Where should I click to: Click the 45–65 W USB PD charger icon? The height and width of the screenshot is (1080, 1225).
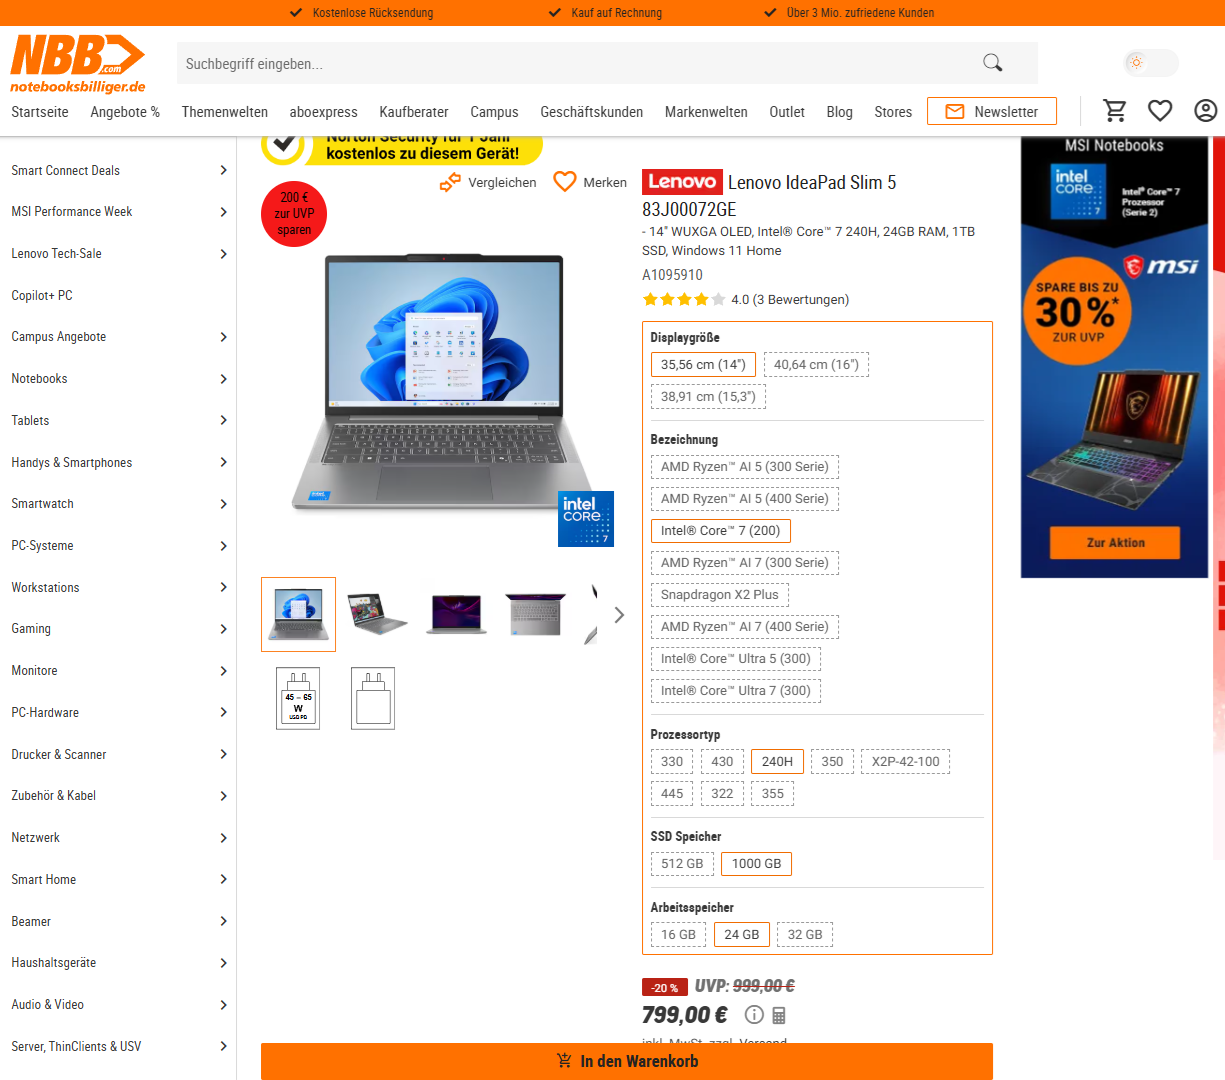298,698
